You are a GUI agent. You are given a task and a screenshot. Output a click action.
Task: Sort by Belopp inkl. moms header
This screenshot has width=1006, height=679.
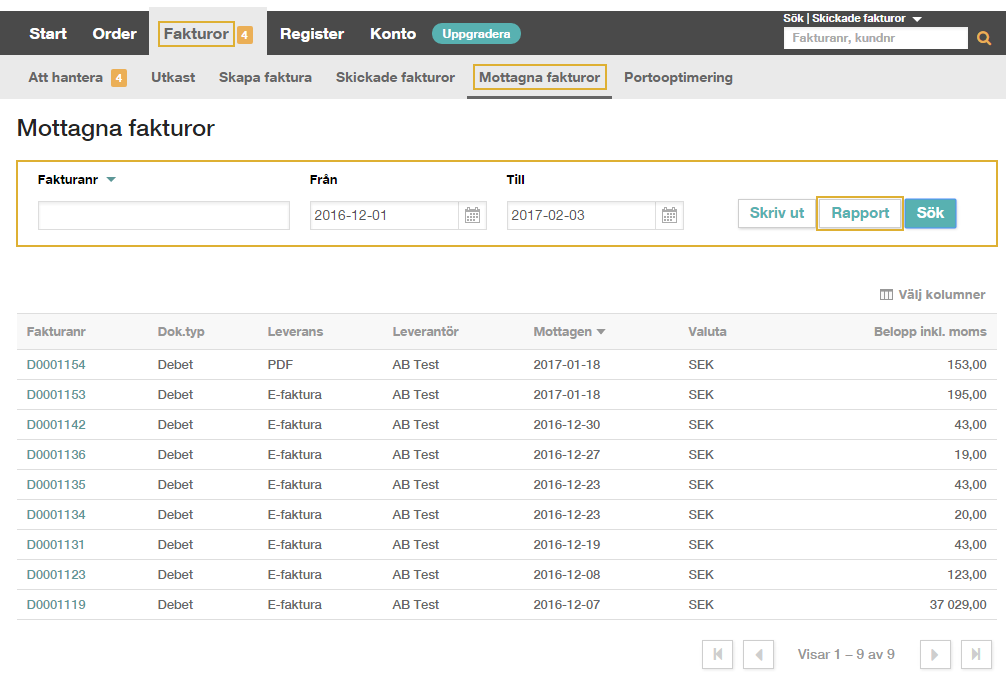pos(930,332)
